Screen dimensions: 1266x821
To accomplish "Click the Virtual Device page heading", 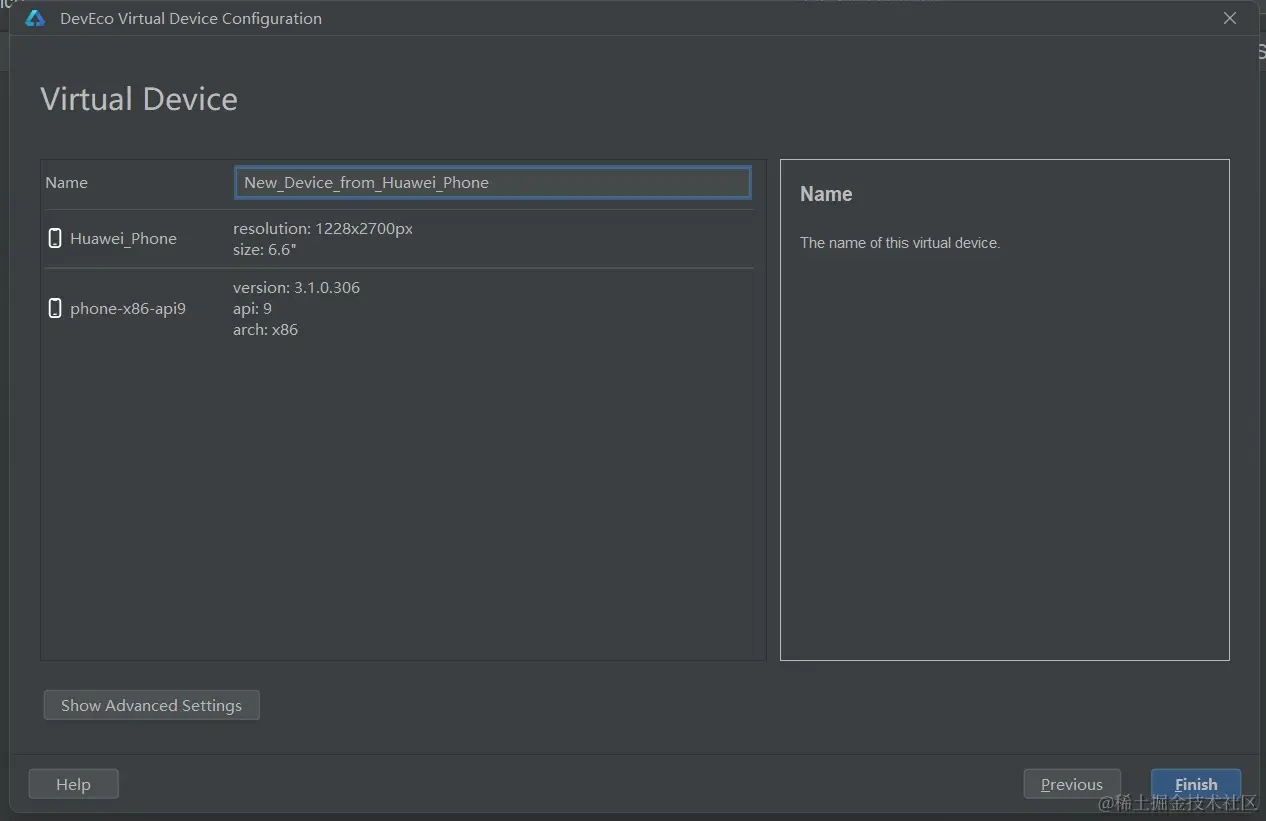I will [x=139, y=99].
